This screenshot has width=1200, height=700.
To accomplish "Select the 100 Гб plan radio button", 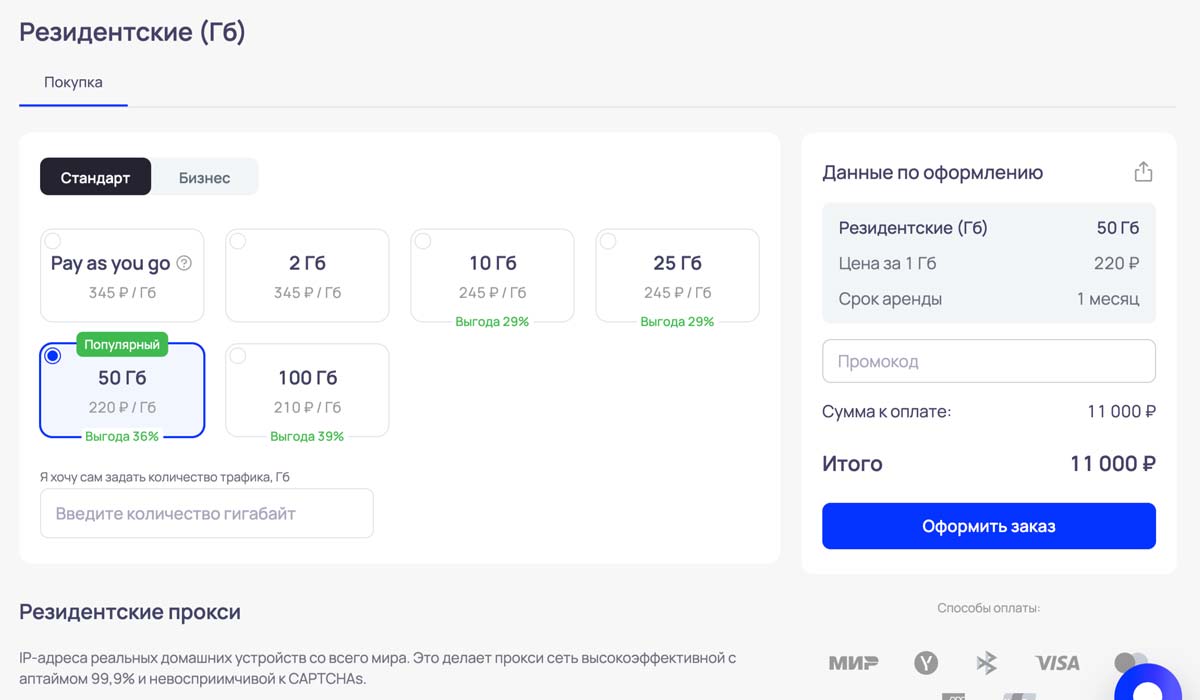I will click(238, 356).
